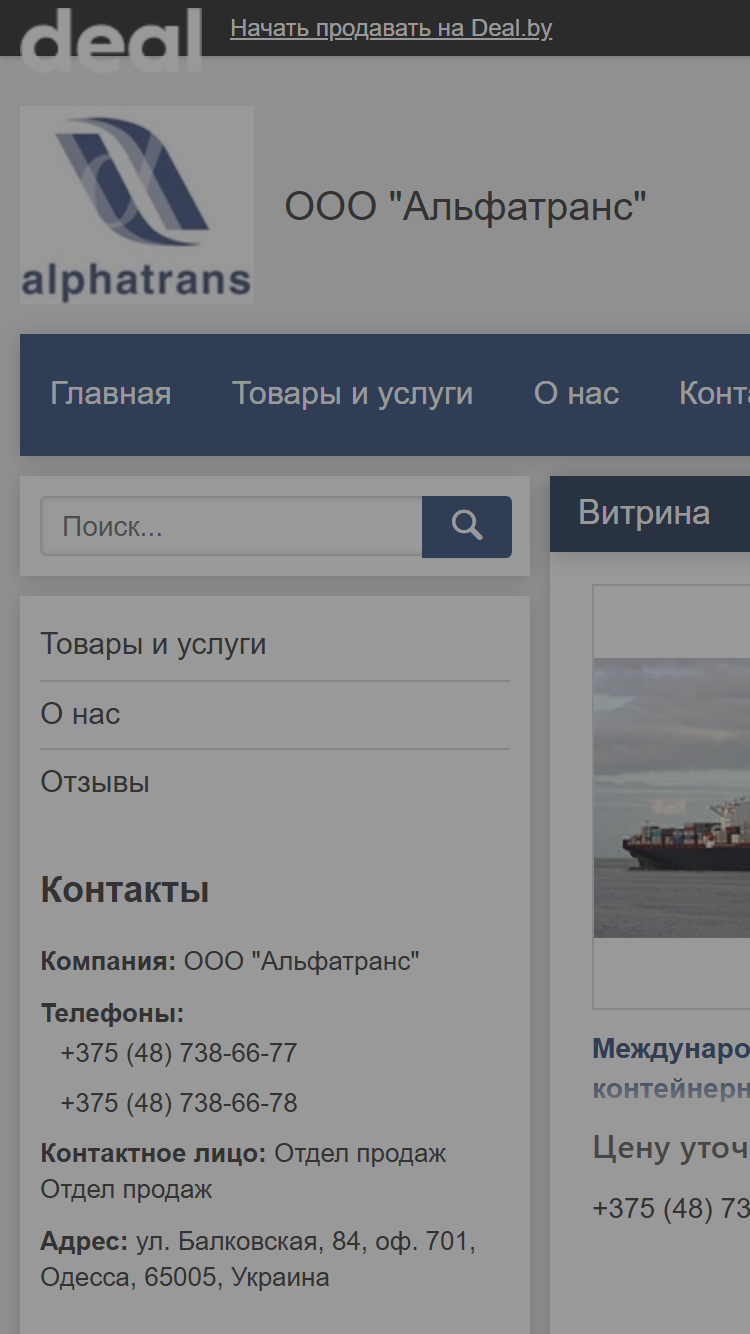Click phone number +375 (48) 738-66-78

click(179, 1103)
